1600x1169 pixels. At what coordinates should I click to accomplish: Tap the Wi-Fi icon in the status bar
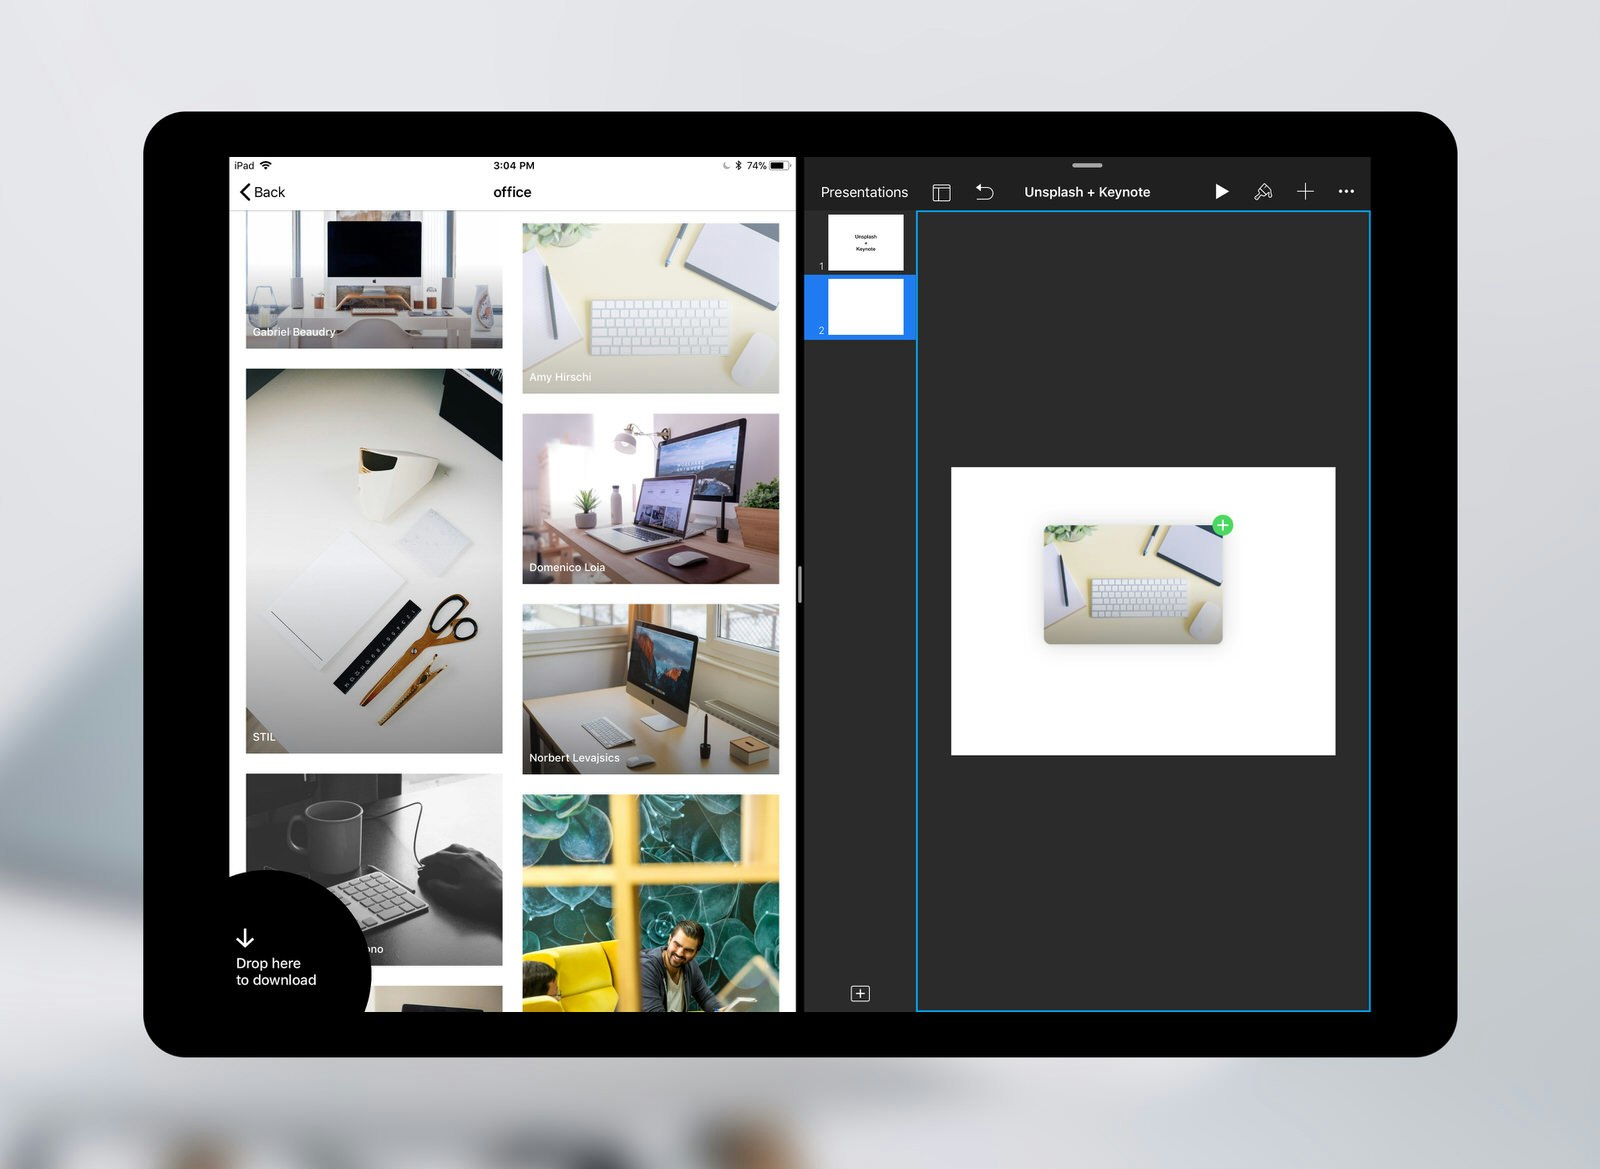pyautogui.click(x=265, y=165)
